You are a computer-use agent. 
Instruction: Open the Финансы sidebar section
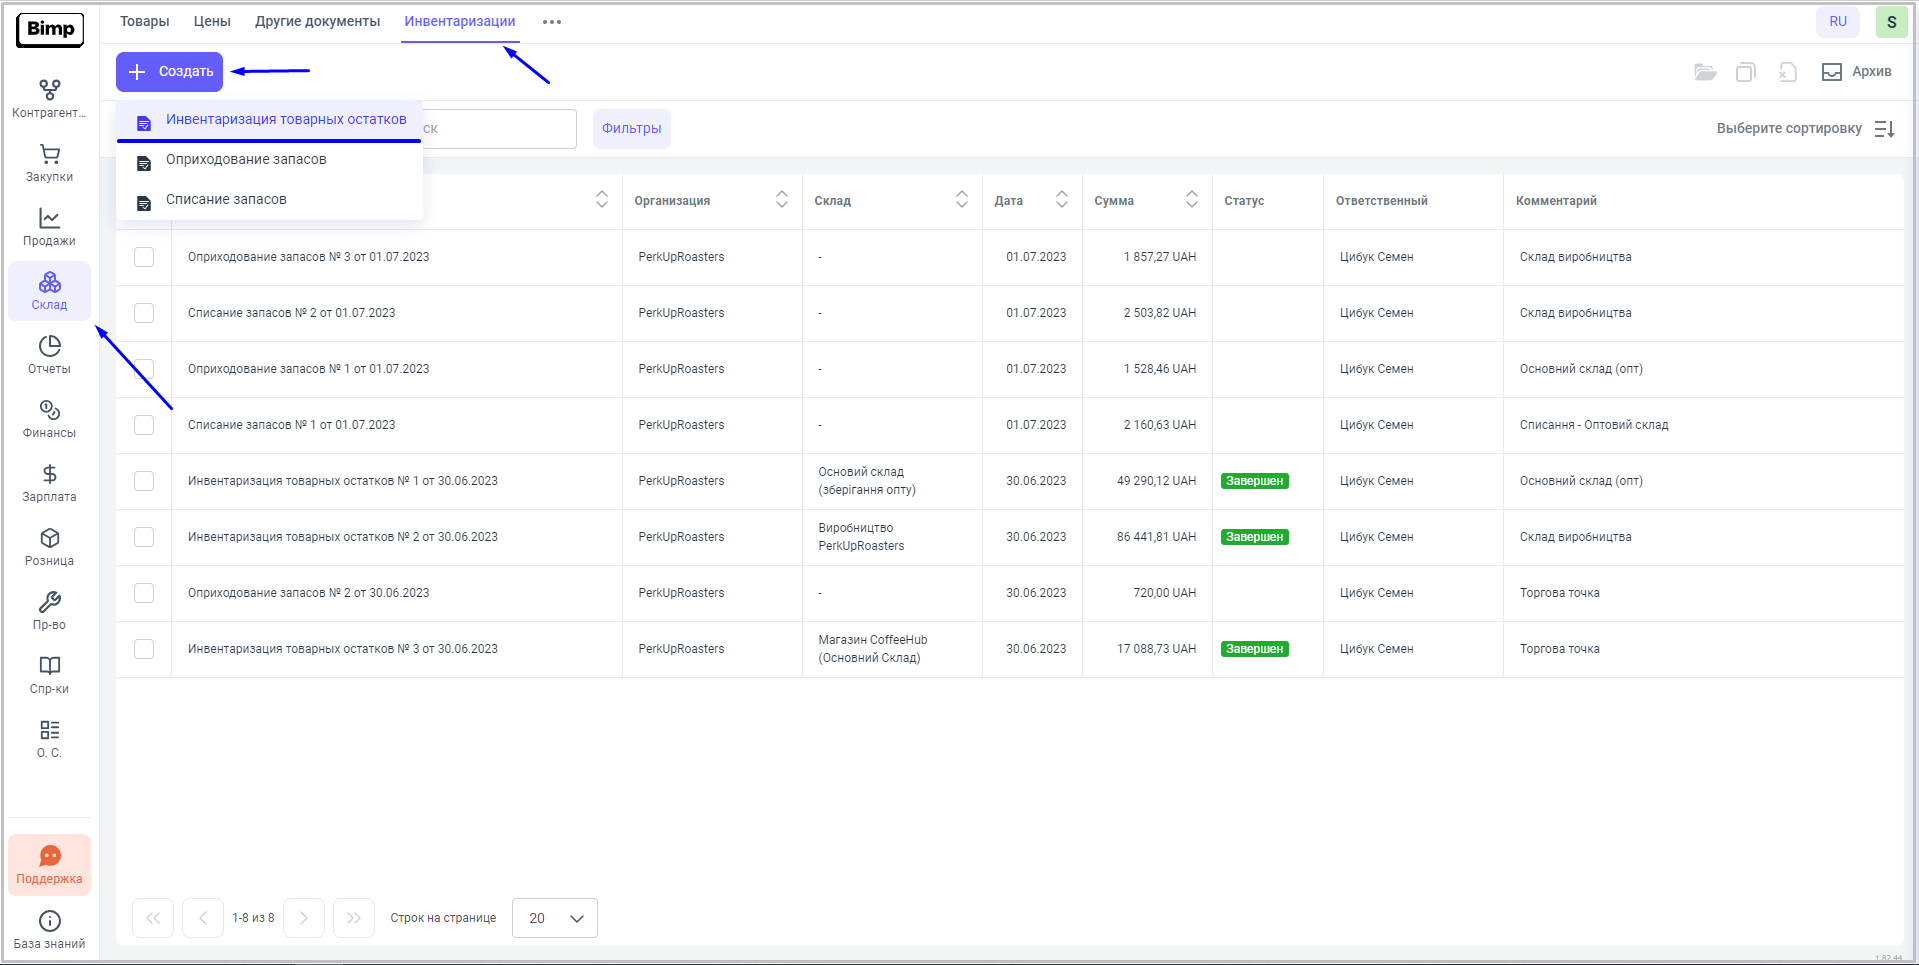(49, 419)
